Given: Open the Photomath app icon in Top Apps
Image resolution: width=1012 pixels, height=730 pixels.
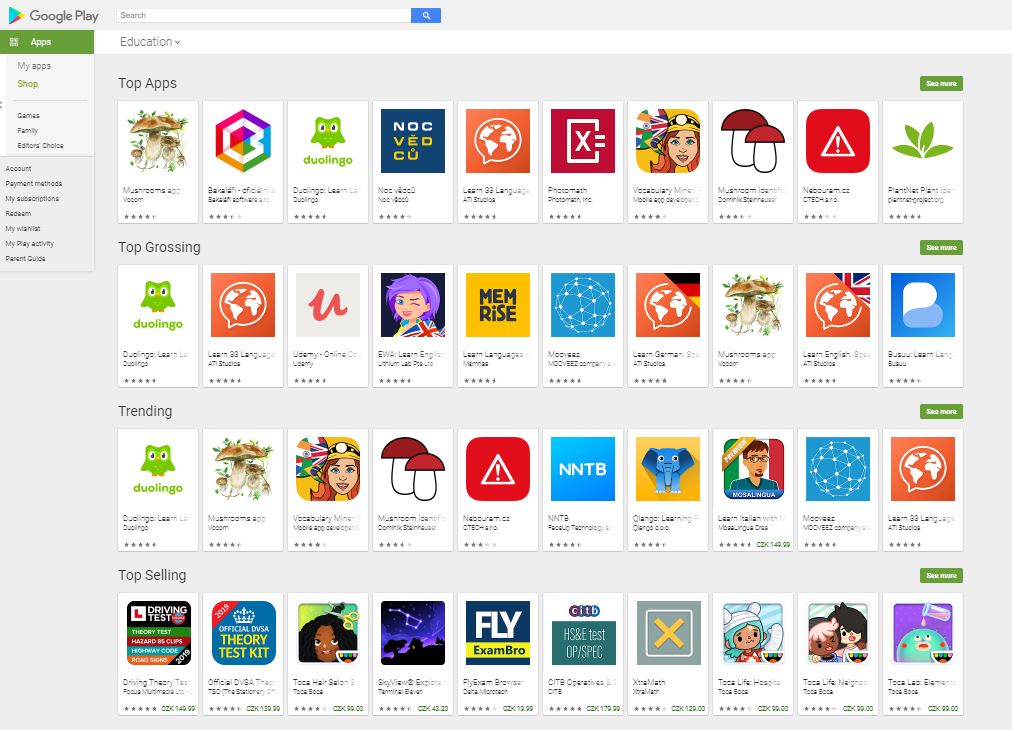Looking at the screenshot, I should tap(582, 141).
